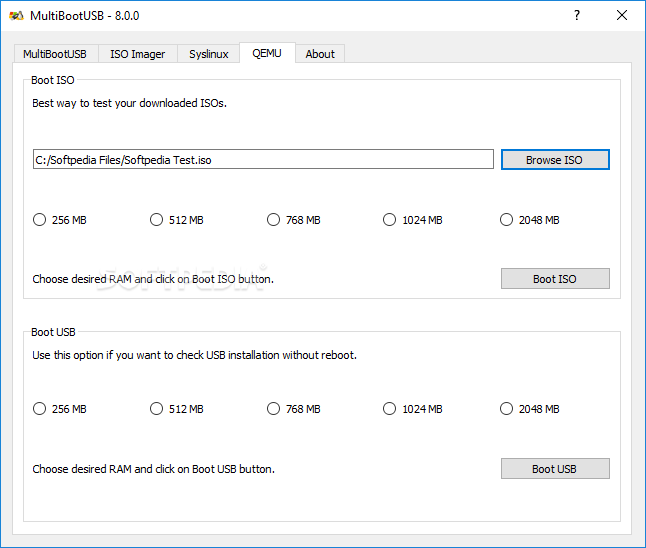Select 256 MB RAM for Boot USB

(60, 409)
